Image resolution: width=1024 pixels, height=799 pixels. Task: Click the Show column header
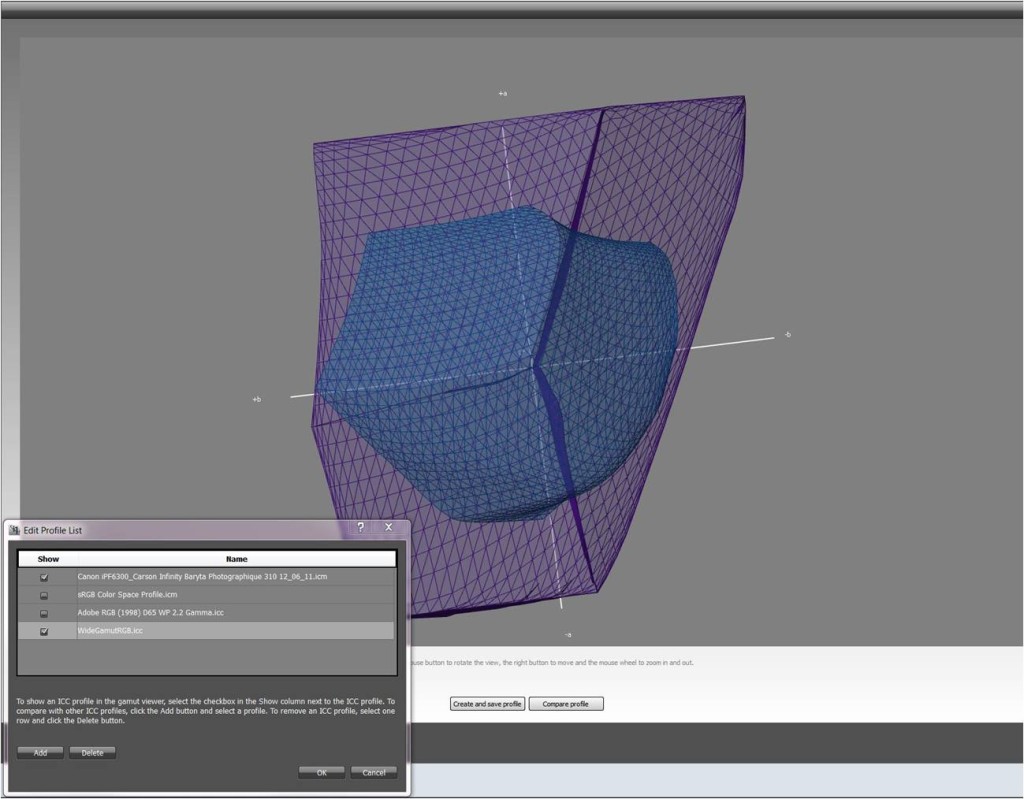click(48, 559)
